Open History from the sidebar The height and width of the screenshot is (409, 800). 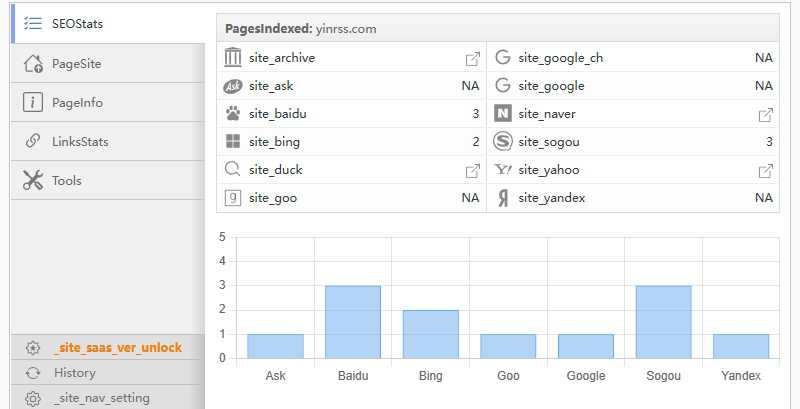click(x=75, y=373)
